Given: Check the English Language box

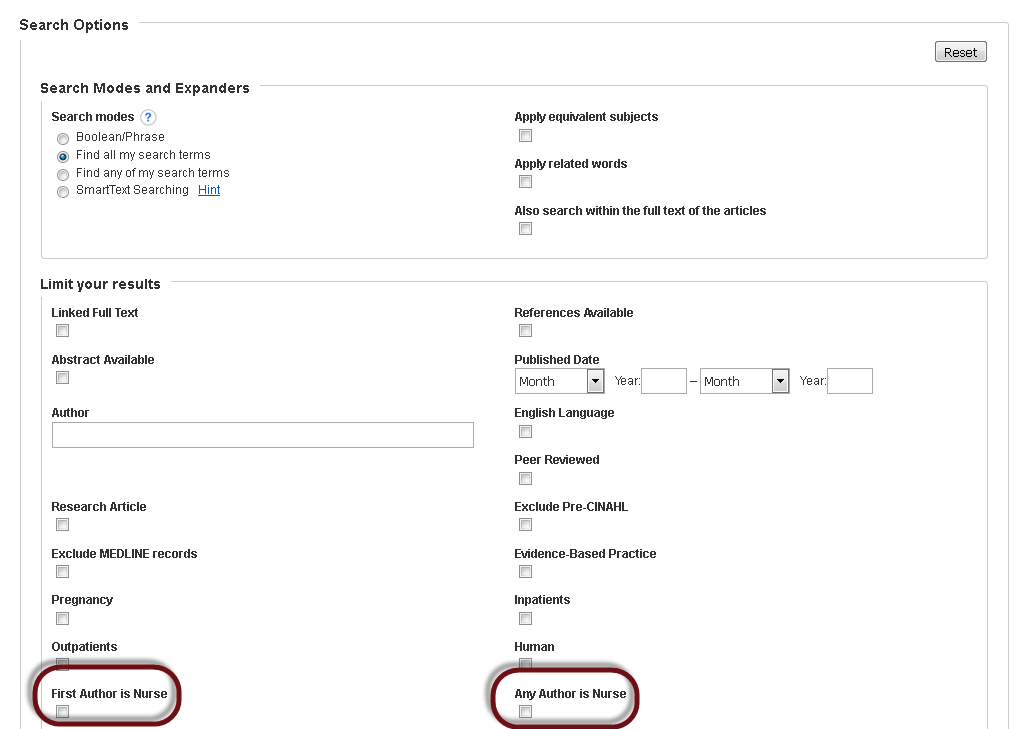Looking at the screenshot, I should (x=525, y=431).
